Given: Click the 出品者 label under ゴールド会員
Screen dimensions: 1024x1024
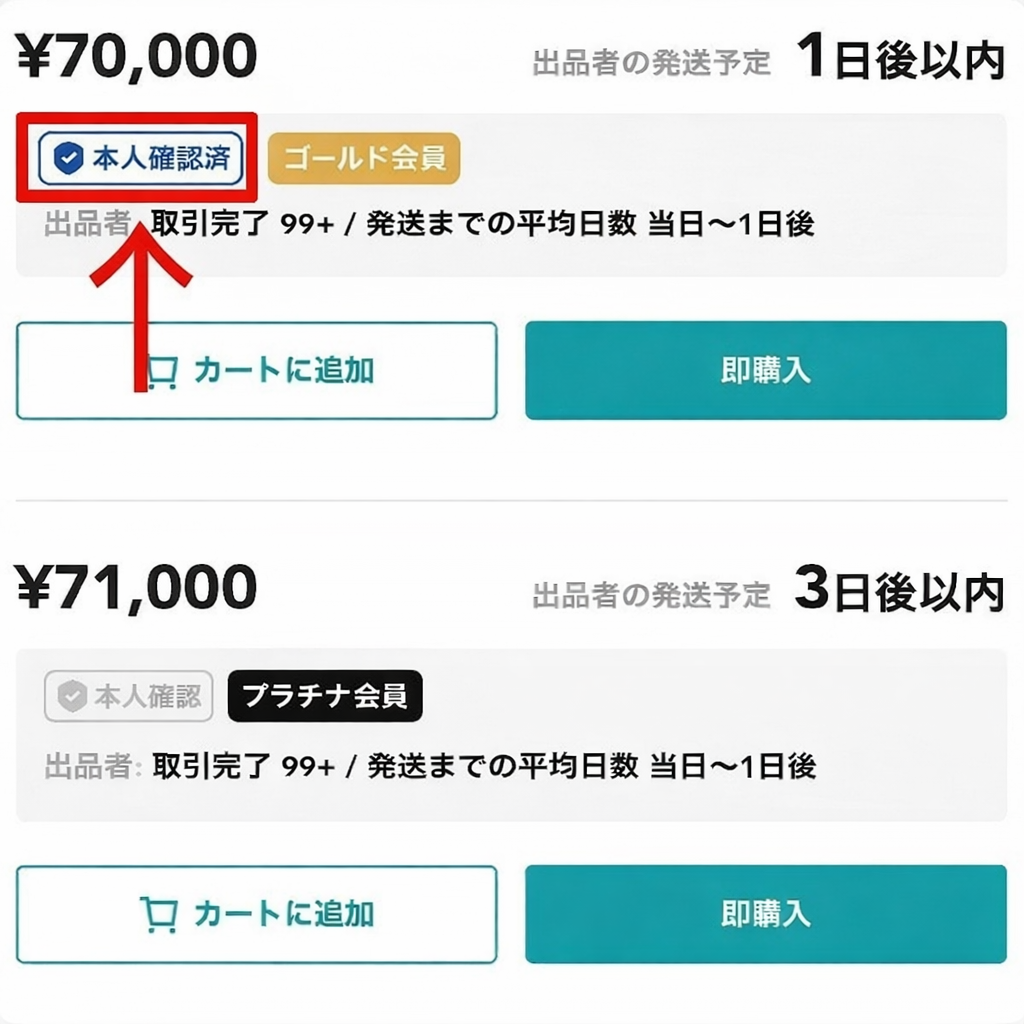Looking at the screenshot, I should click(85, 224).
